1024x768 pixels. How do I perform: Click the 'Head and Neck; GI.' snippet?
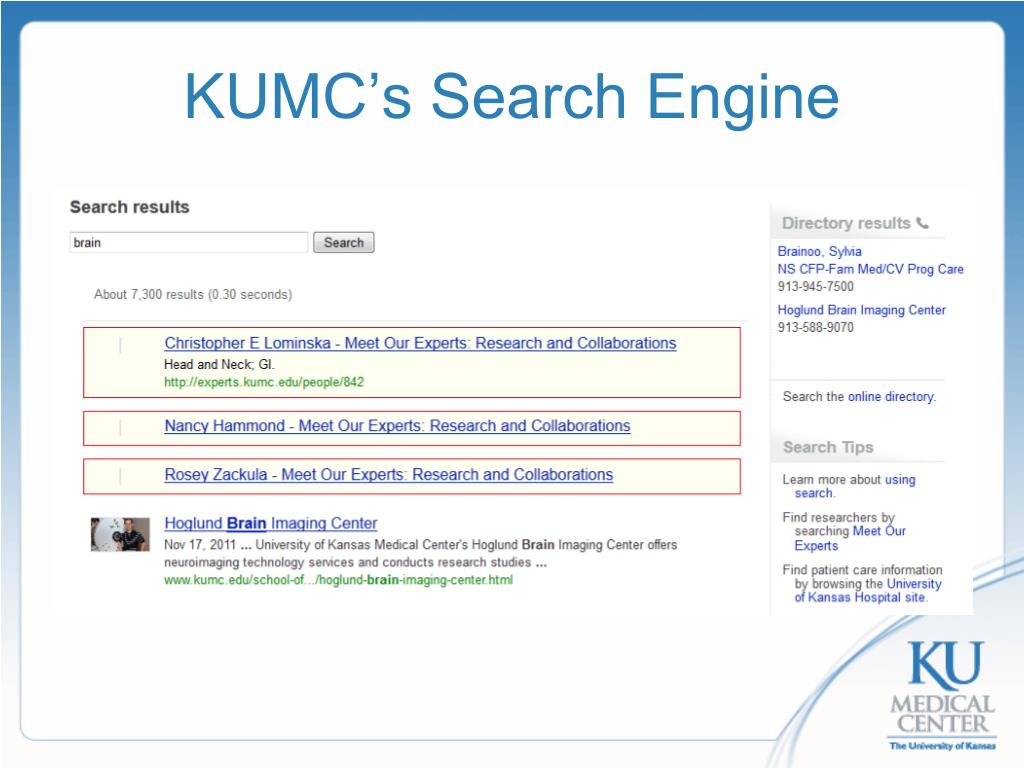point(219,364)
